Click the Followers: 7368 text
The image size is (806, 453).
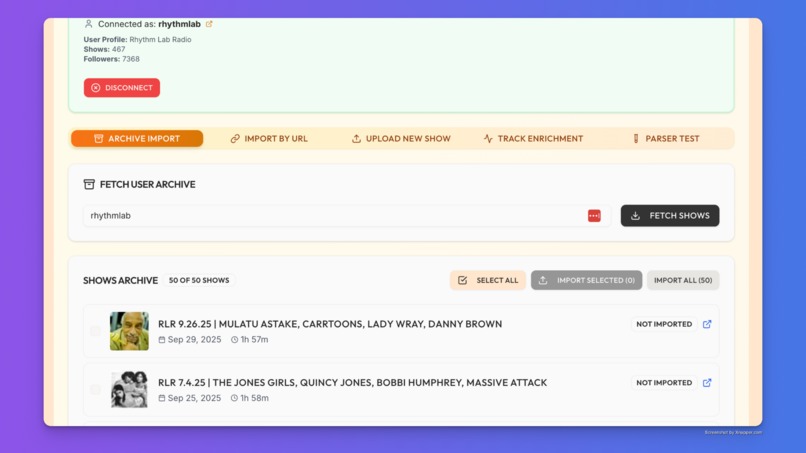[x=112, y=59]
